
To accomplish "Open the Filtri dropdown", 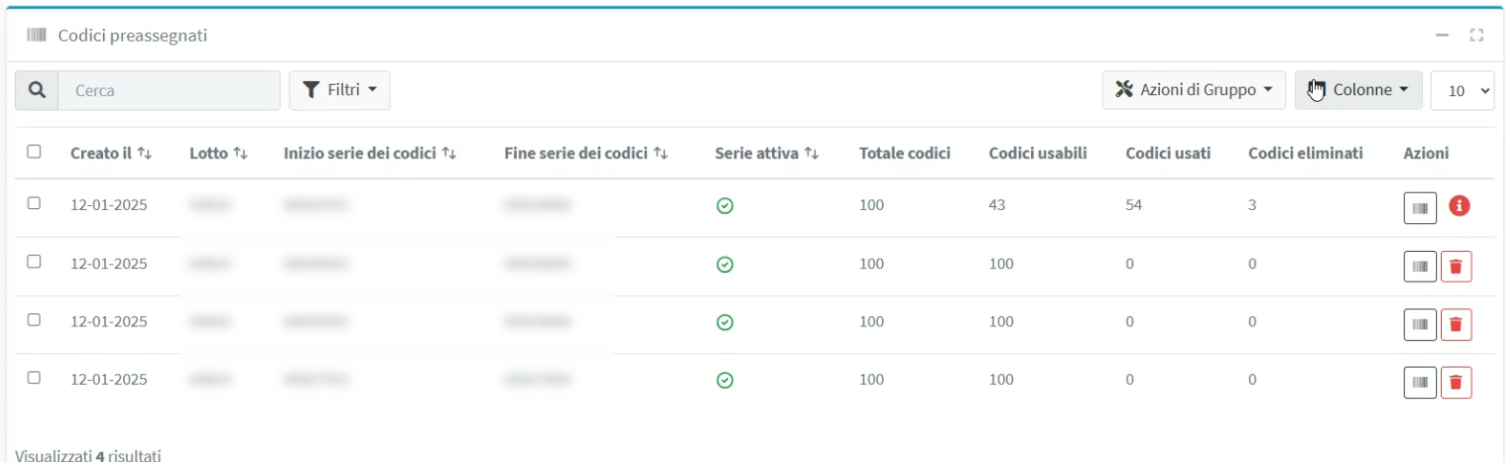I will [x=340, y=90].
